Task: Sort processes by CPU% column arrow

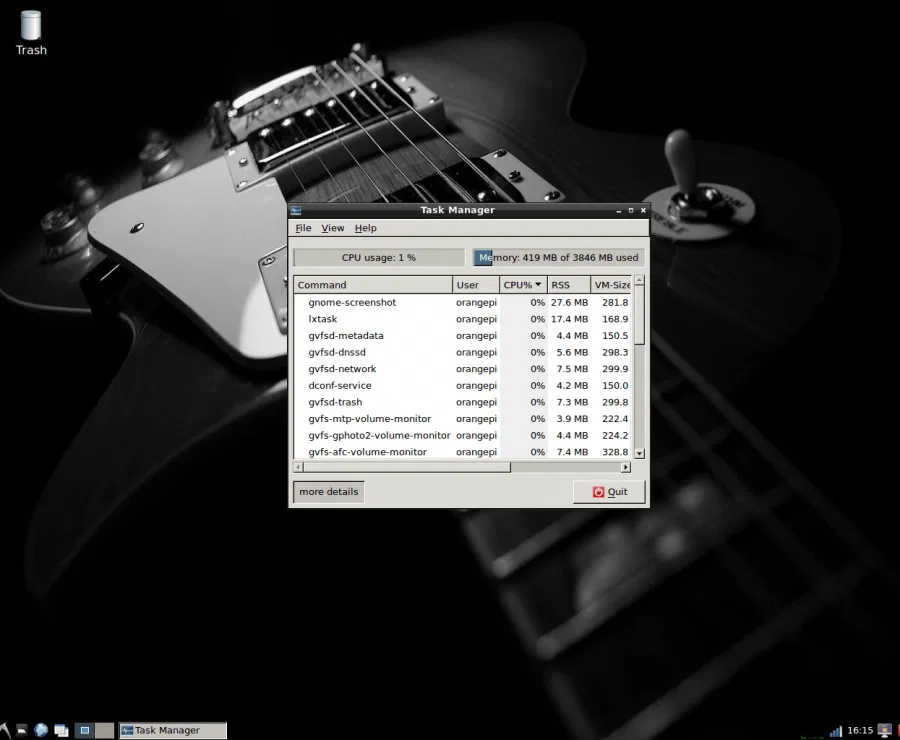Action: click(538, 285)
